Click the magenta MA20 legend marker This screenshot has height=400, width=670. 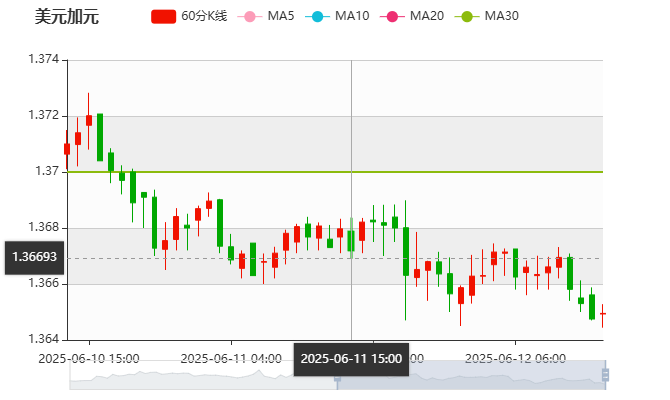pos(392,16)
